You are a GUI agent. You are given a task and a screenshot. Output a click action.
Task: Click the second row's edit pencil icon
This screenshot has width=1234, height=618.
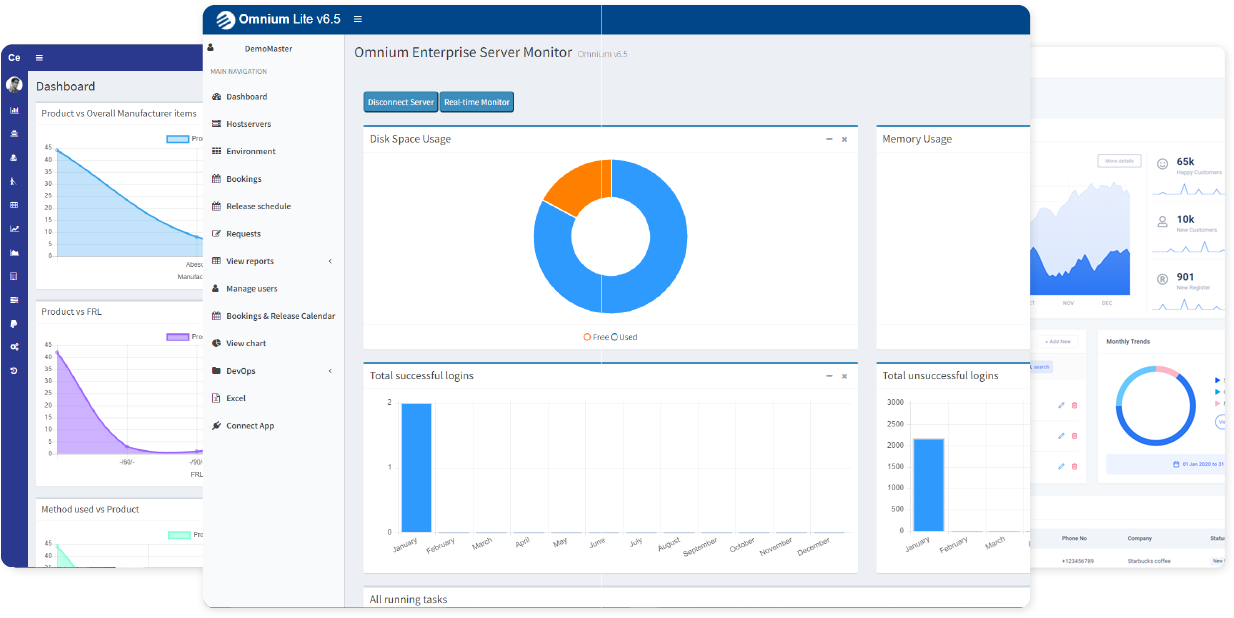tap(1061, 436)
